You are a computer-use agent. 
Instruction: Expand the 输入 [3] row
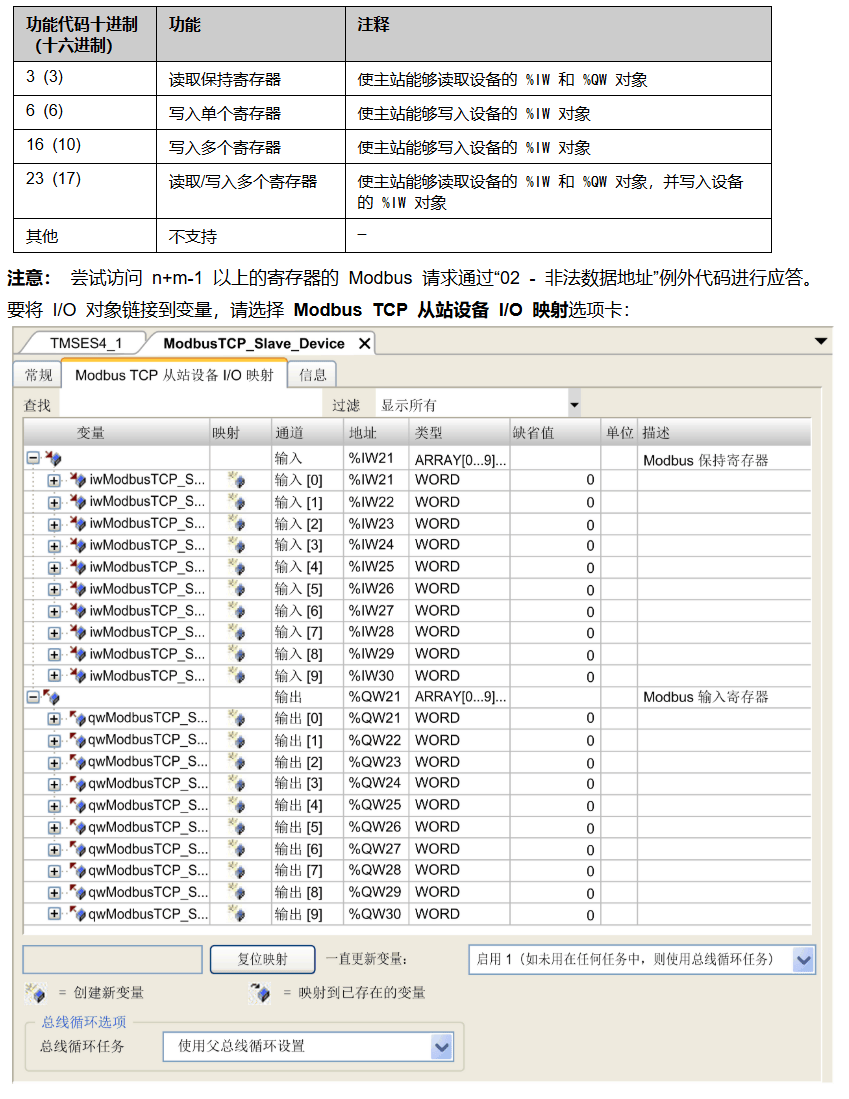[54, 546]
